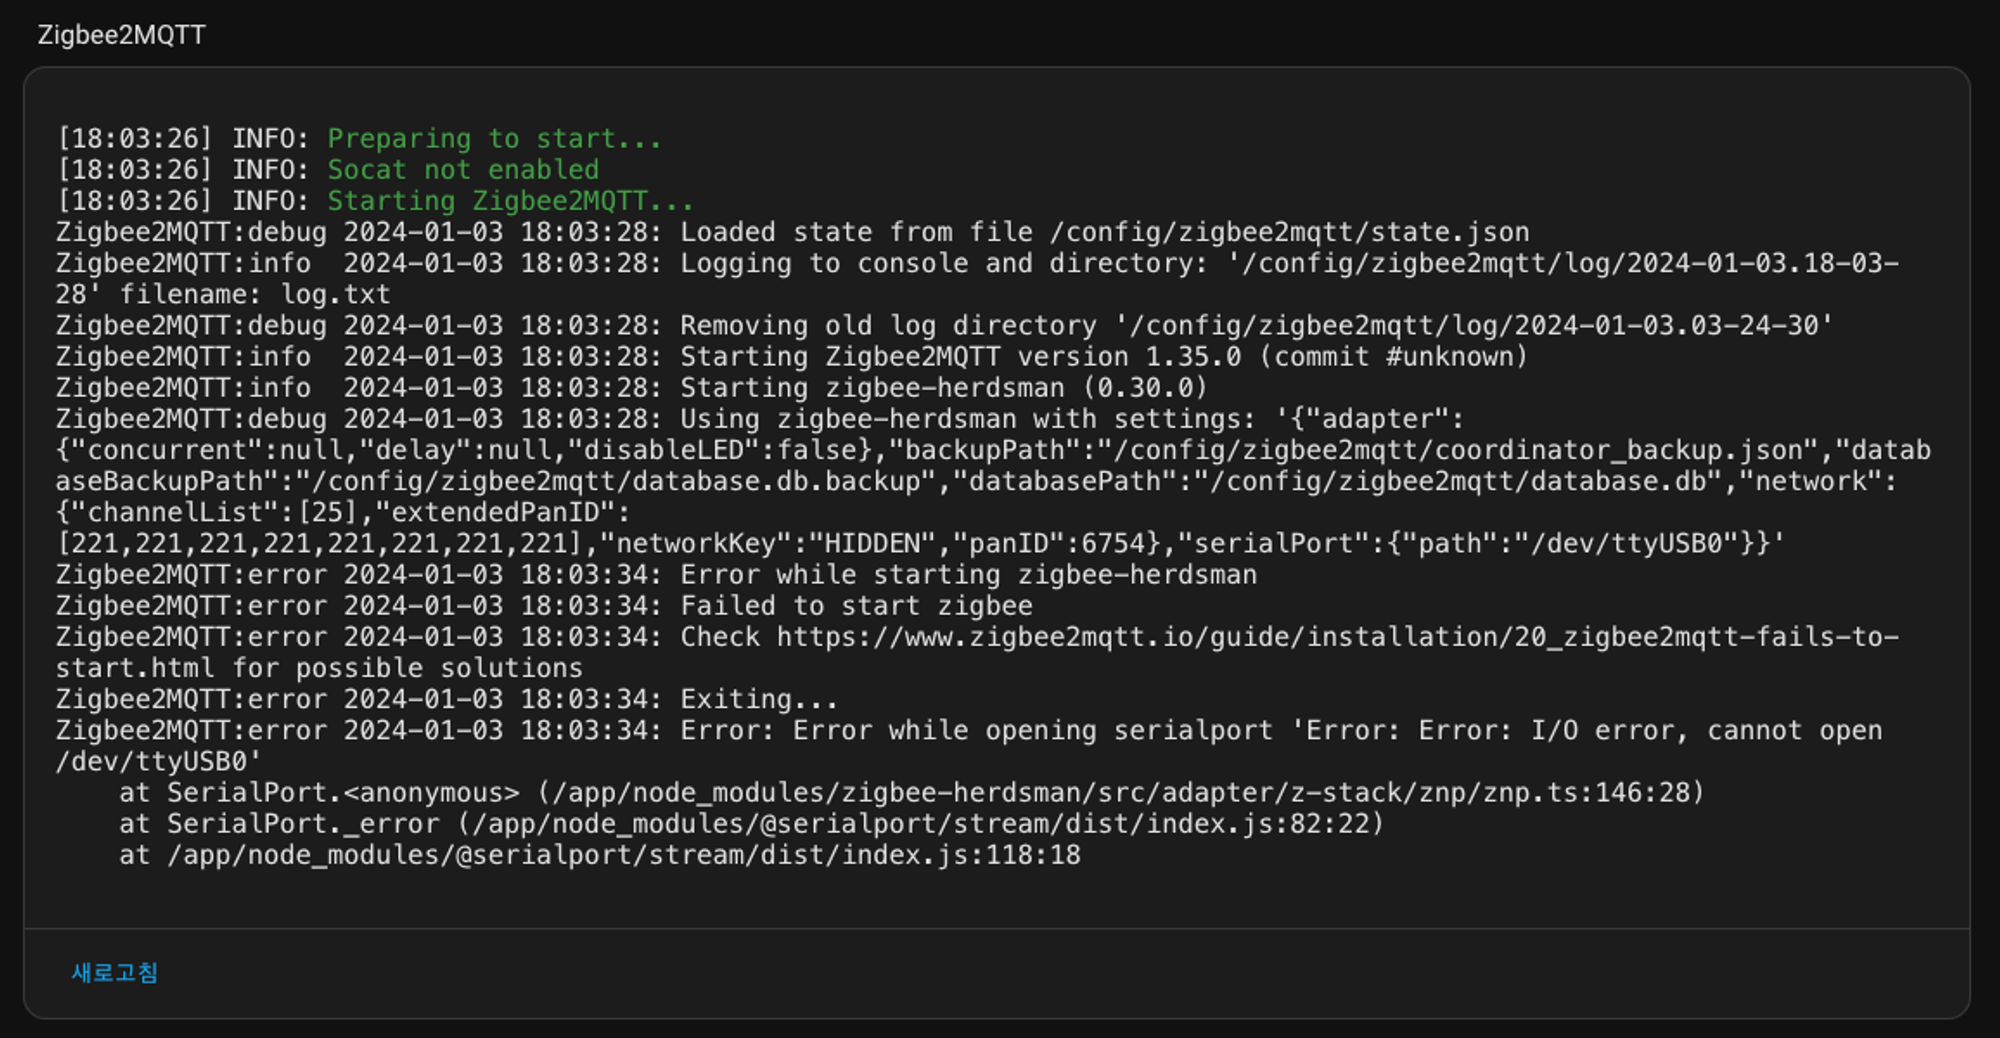The image size is (2000, 1038).
Task: Click the Zigbee2MQTT card title
Action: [x=122, y=35]
